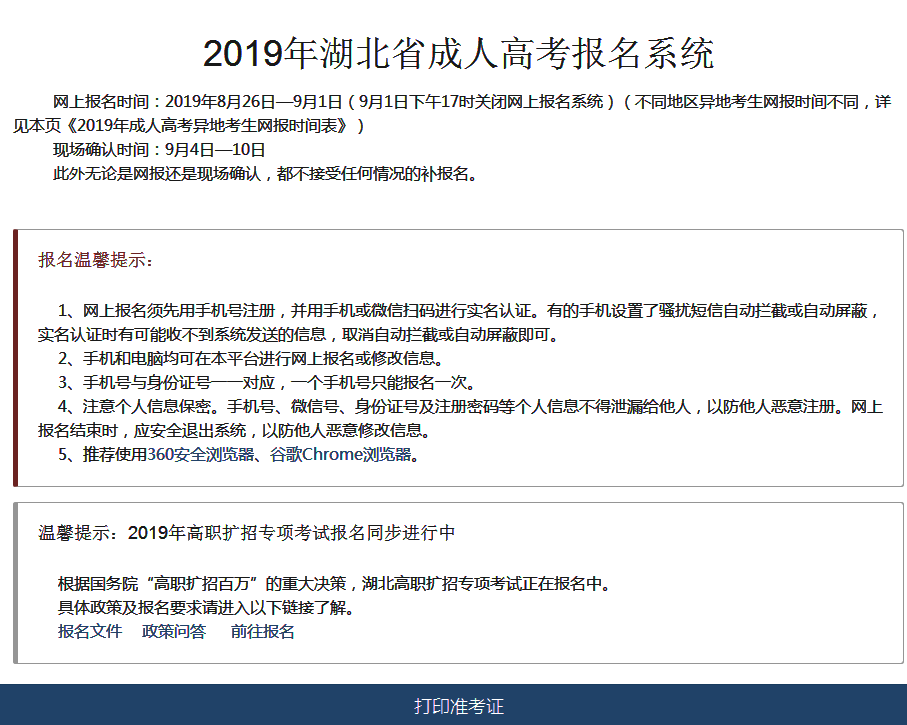Open the 政策问答 link
The image size is (907, 725).
tap(174, 632)
